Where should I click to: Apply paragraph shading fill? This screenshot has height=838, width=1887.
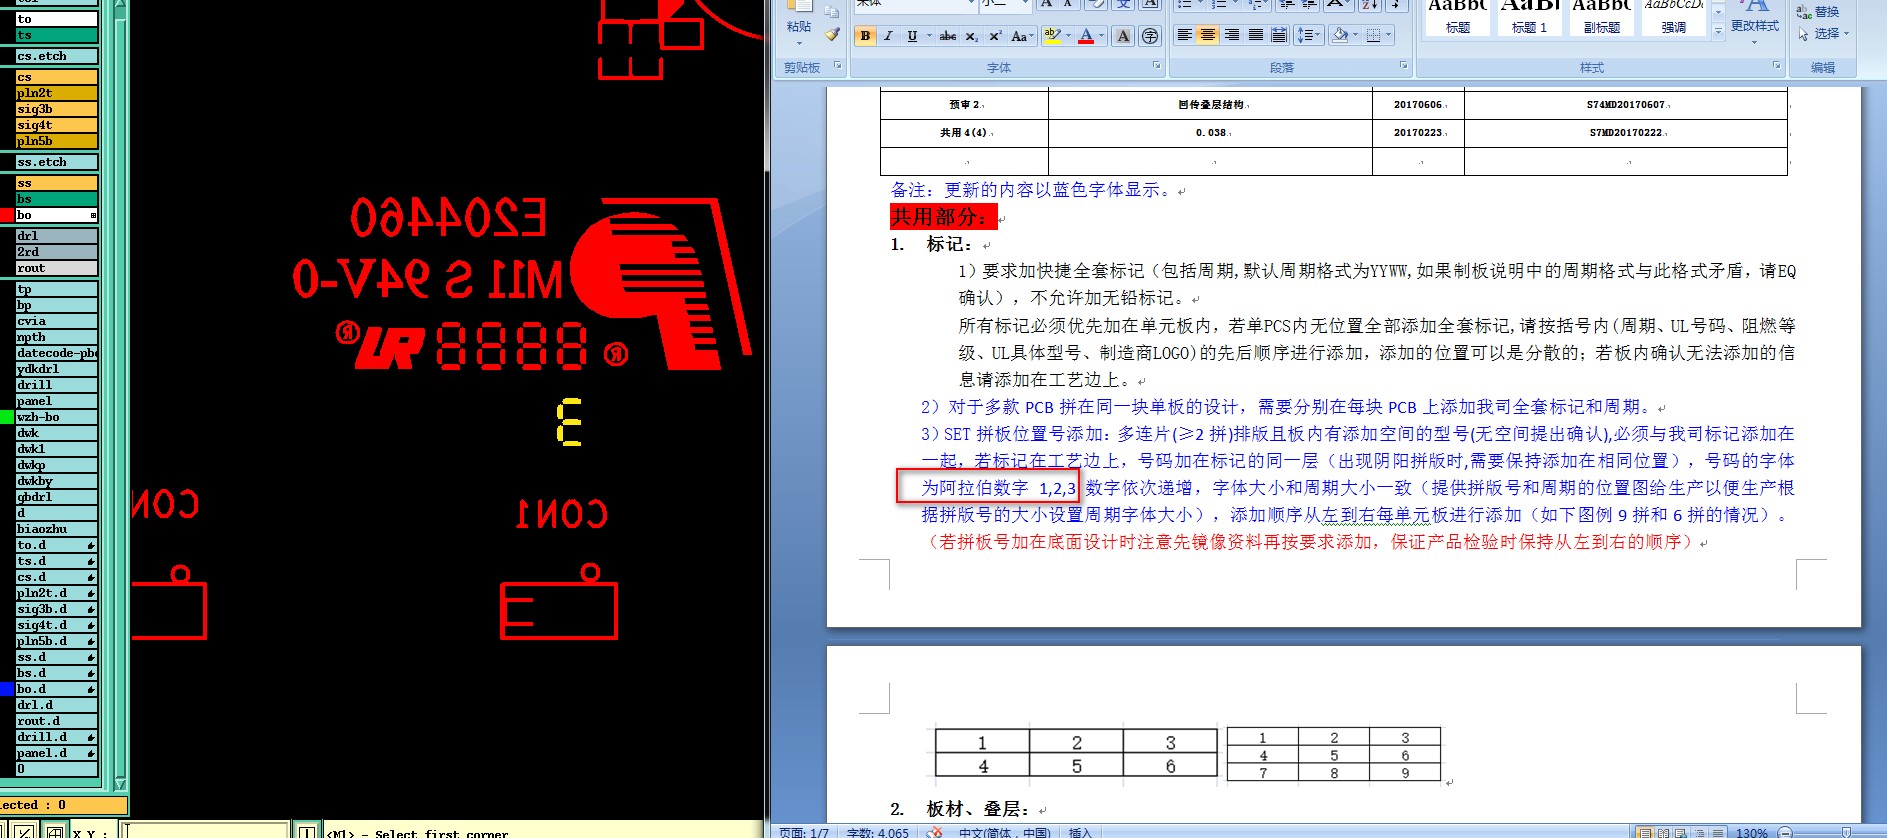click(x=1340, y=35)
